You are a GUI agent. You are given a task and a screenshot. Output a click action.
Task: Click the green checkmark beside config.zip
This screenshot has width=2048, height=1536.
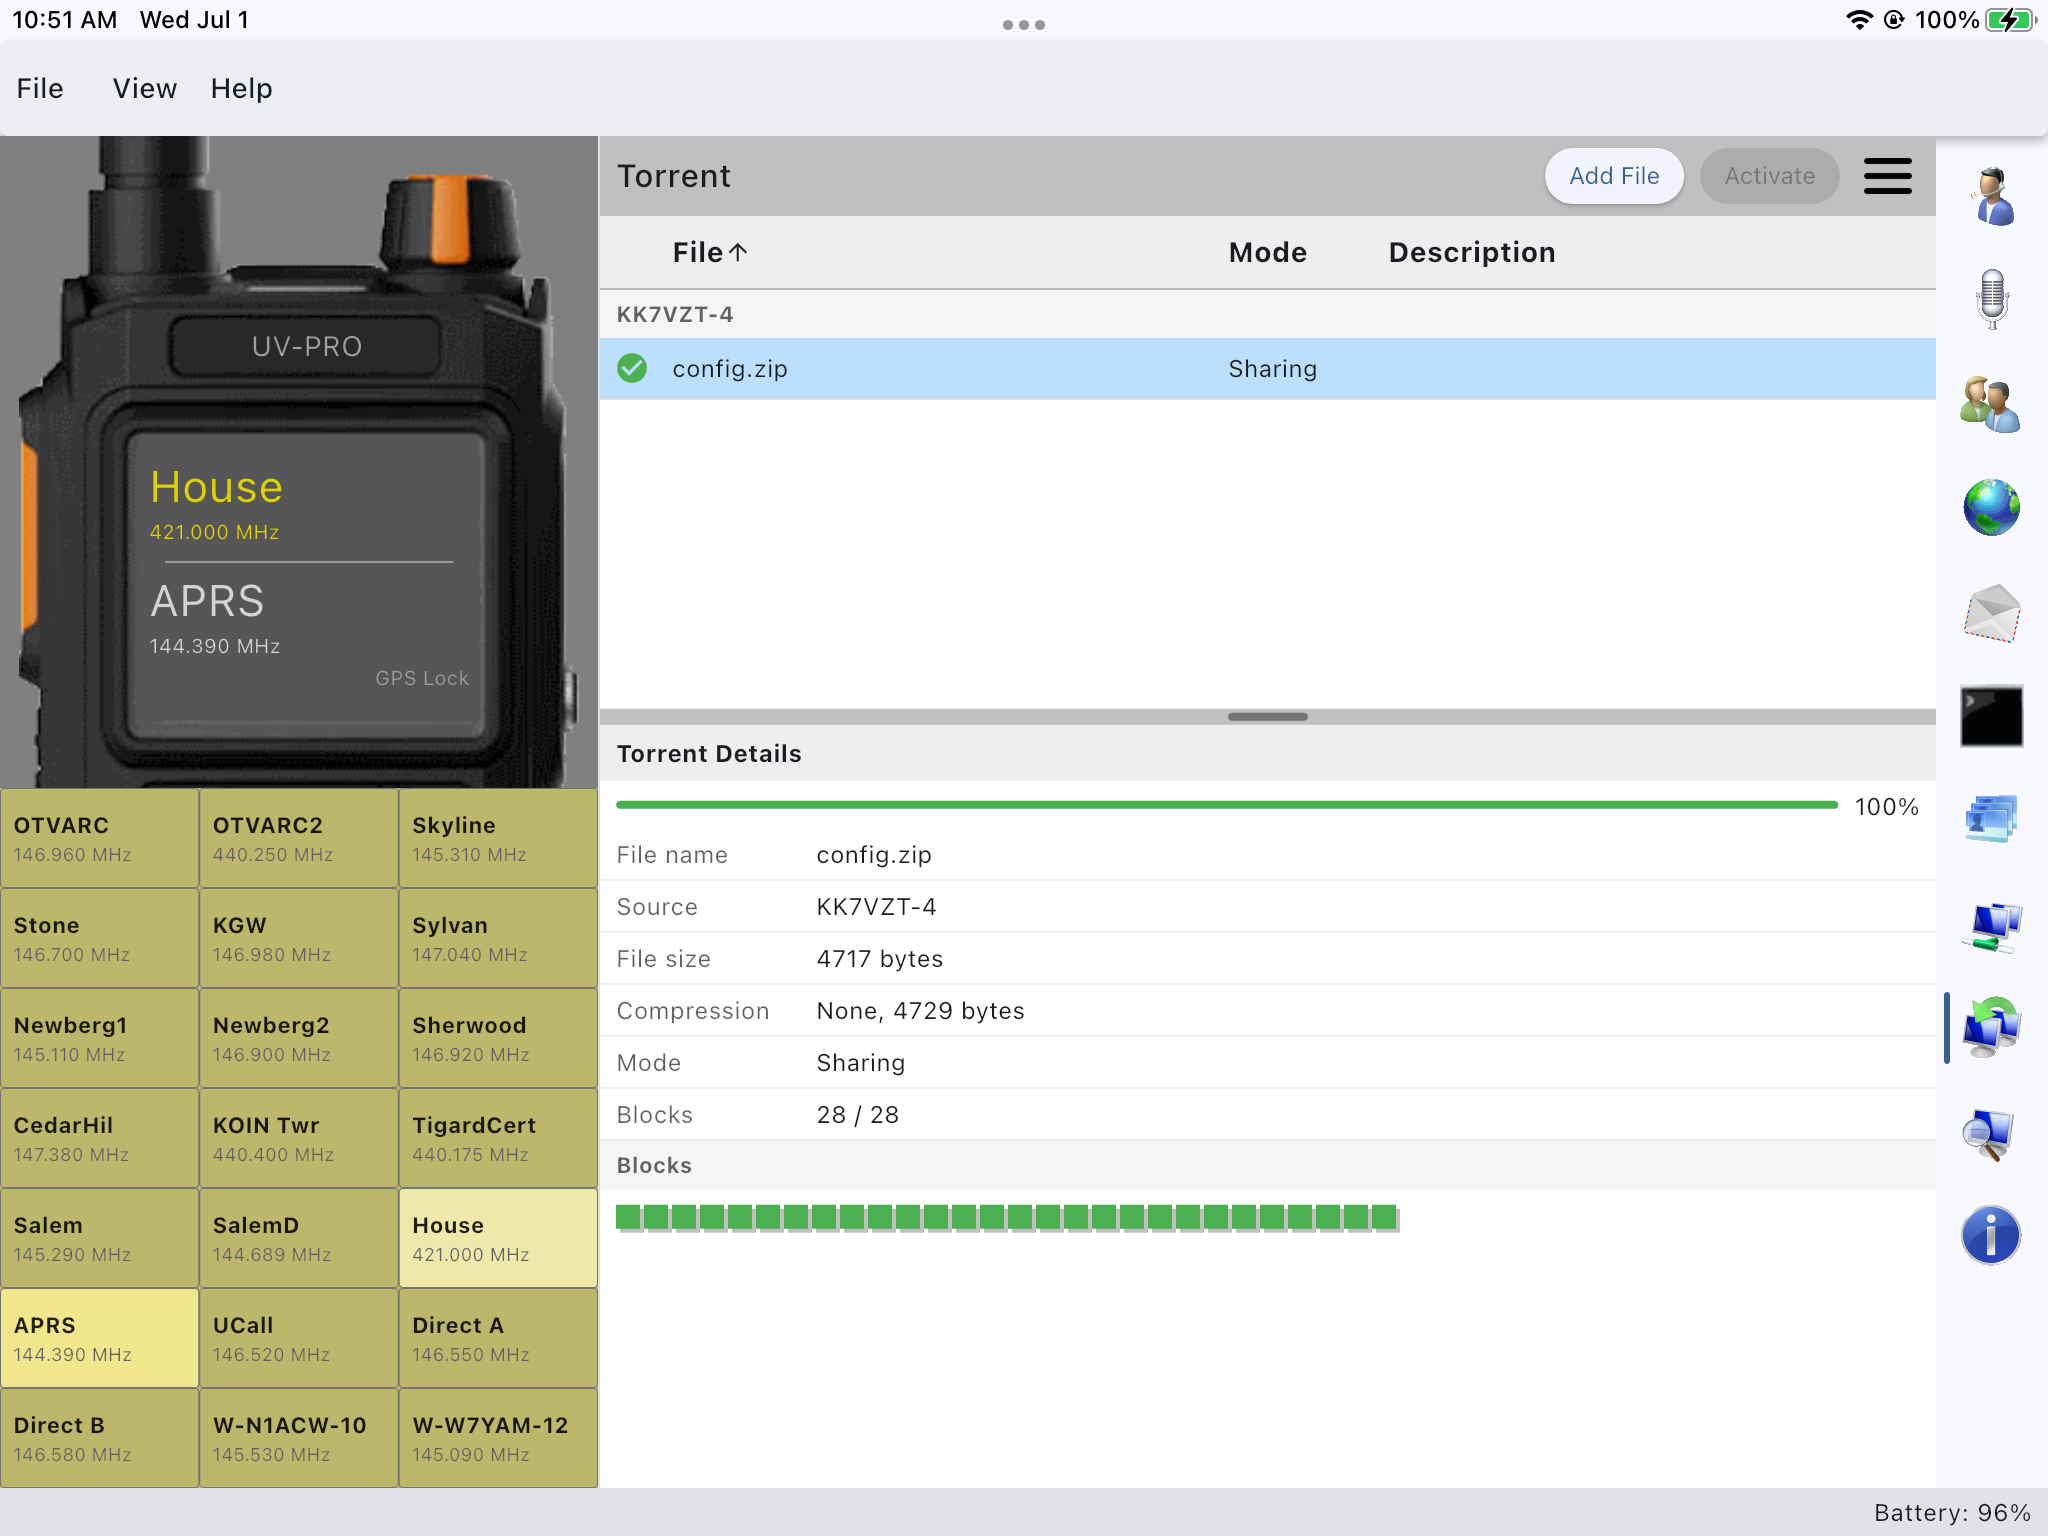tap(632, 369)
